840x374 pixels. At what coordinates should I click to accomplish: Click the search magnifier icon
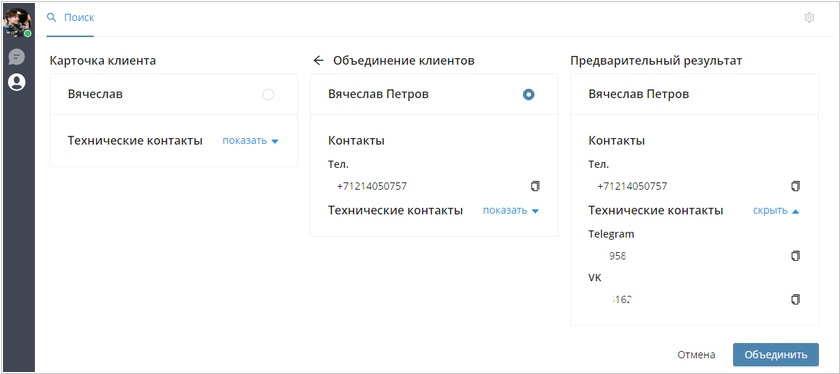pos(51,18)
